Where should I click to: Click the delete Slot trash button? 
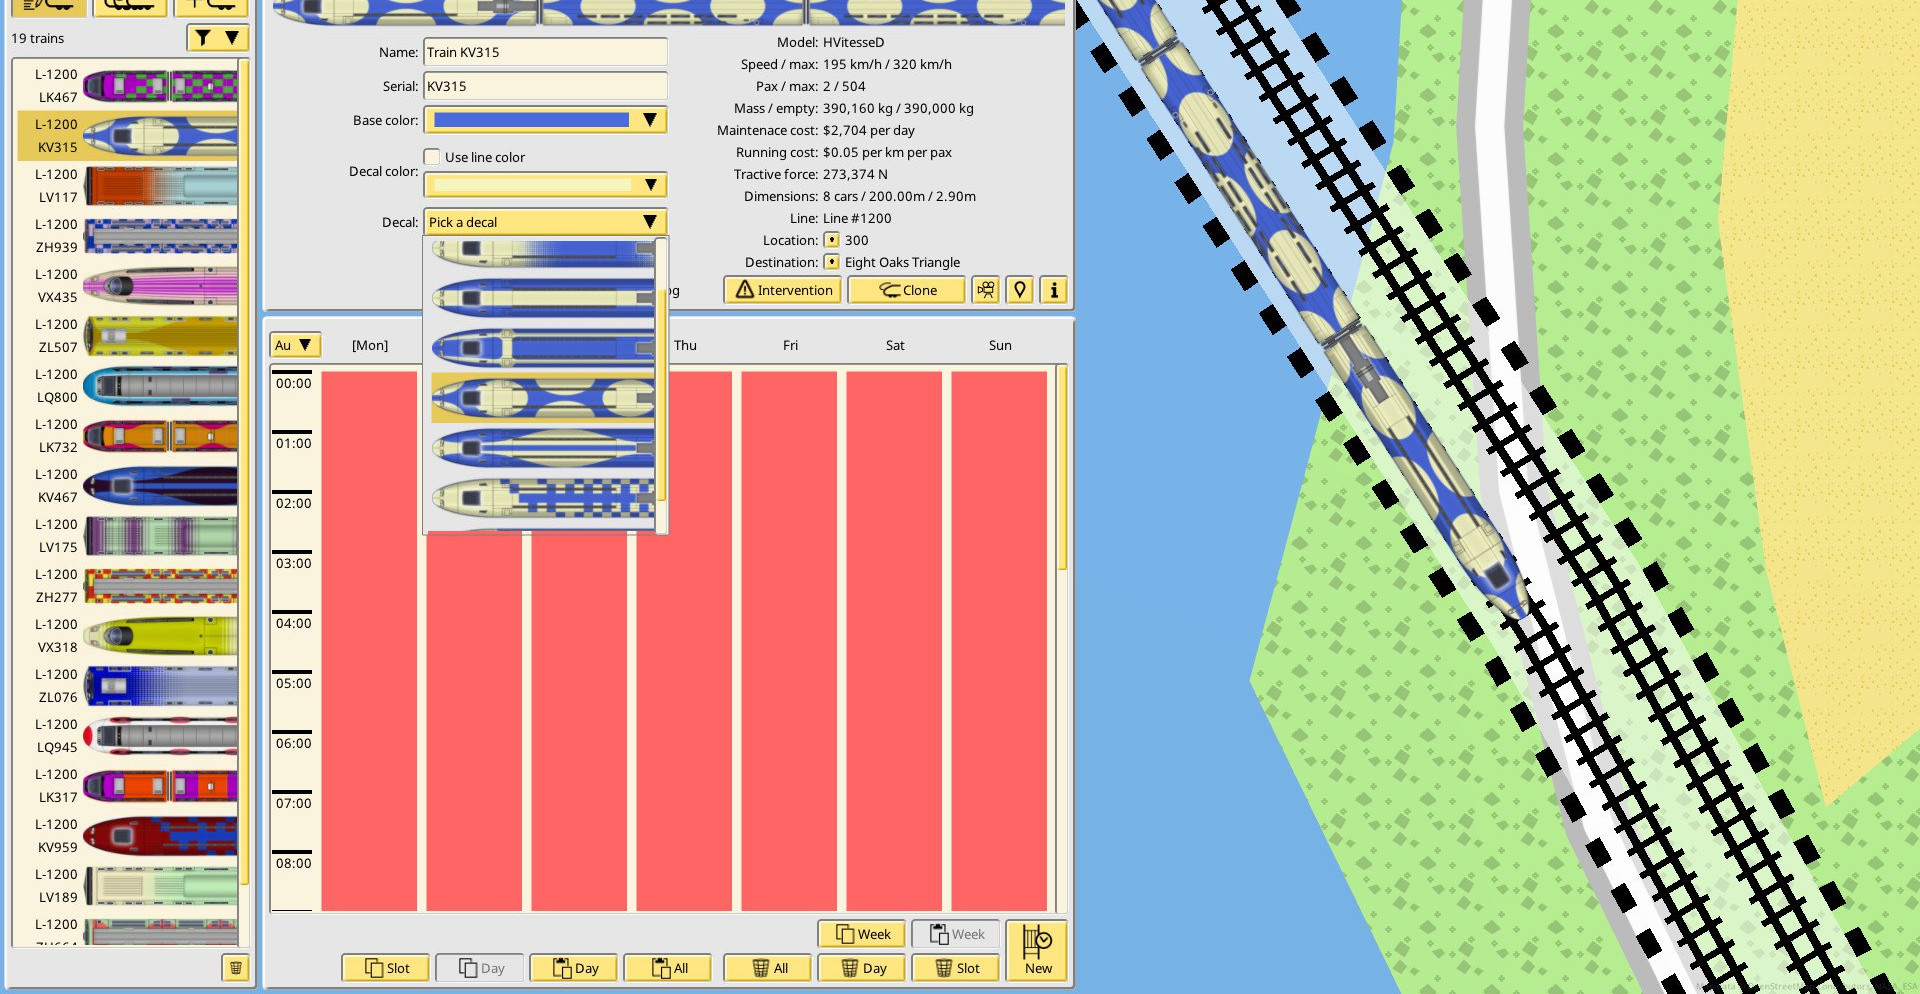957,968
